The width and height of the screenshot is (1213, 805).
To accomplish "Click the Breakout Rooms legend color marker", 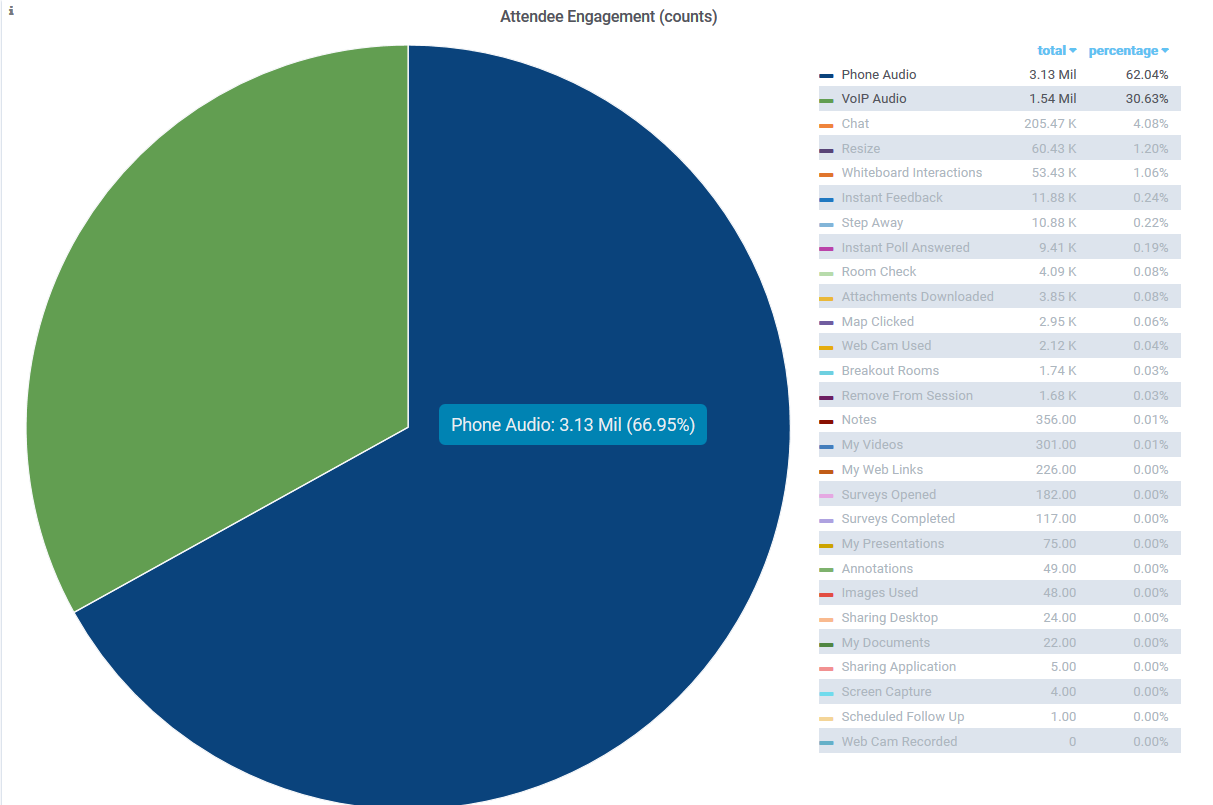I will click(x=826, y=372).
